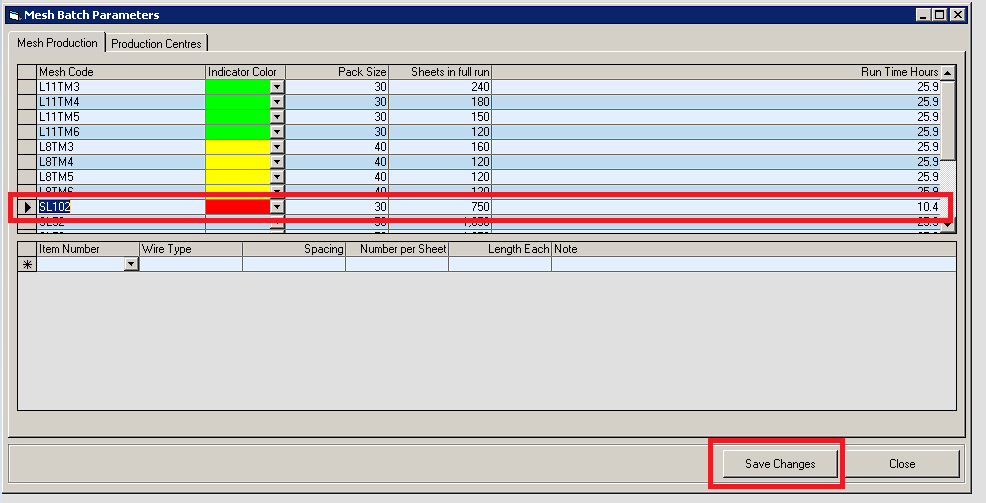Click the Number per Sheet header
This screenshot has height=503, width=986.
tap(397, 249)
